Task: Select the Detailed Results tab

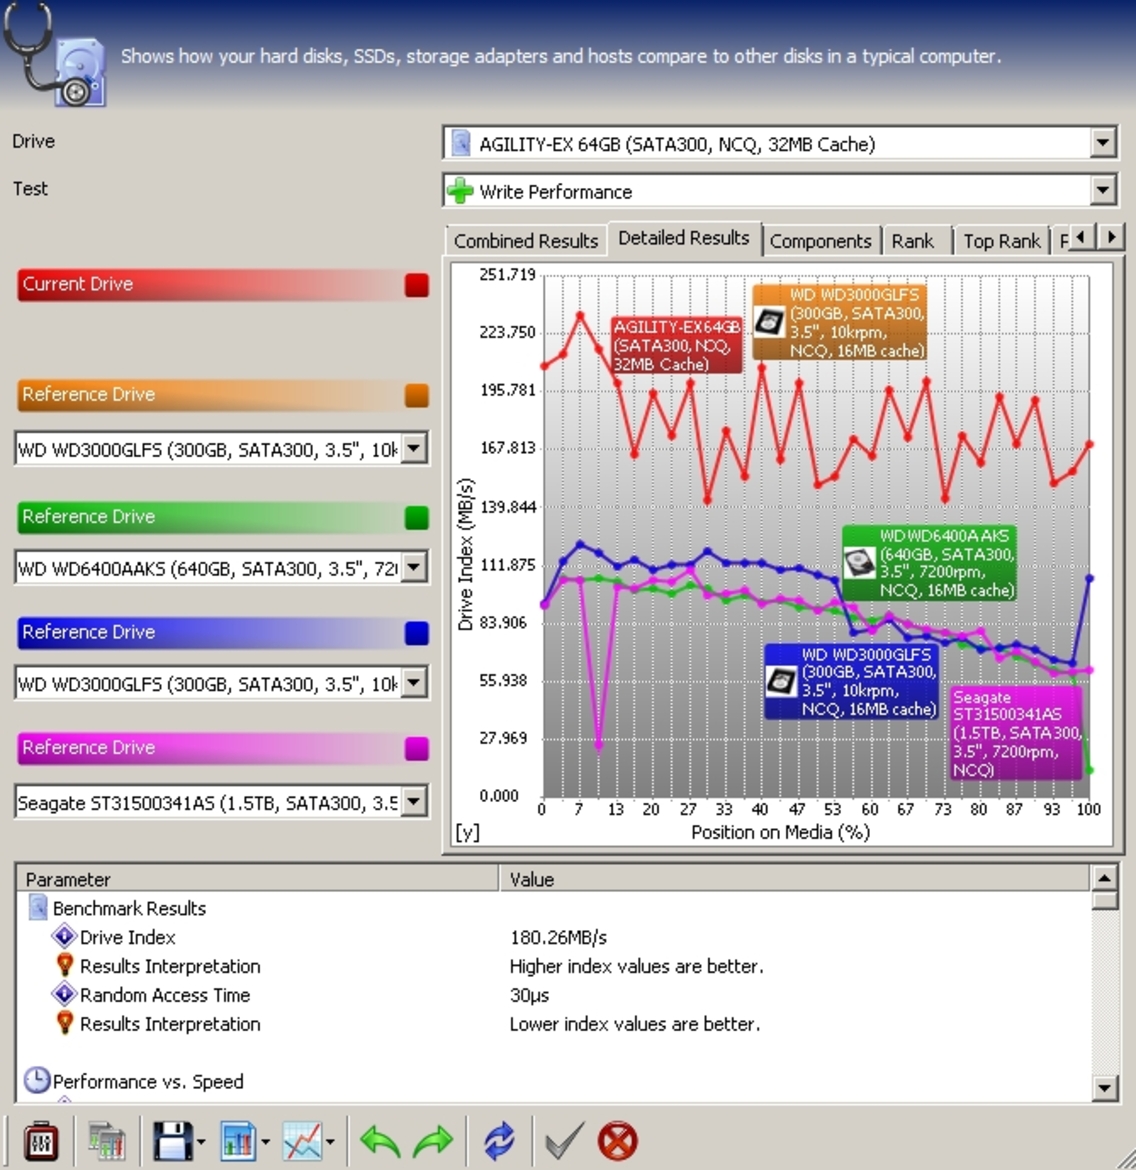Action: pyautogui.click(x=684, y=238)
